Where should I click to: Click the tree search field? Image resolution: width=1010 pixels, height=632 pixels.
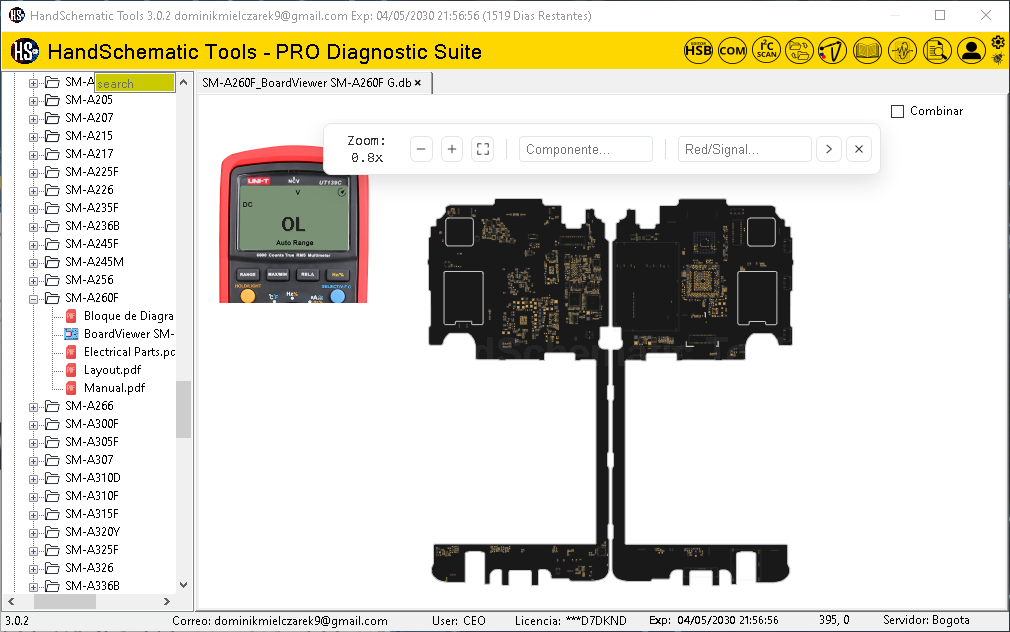pyautogui.click(x=135, y=82)
